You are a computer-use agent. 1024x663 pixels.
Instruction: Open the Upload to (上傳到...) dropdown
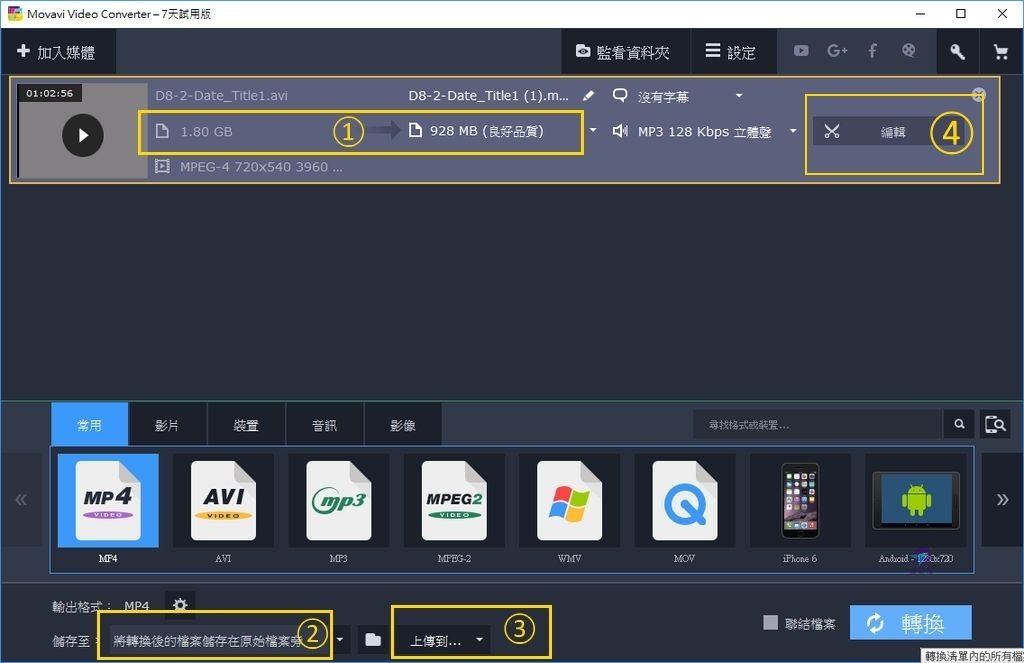[445, 640]
